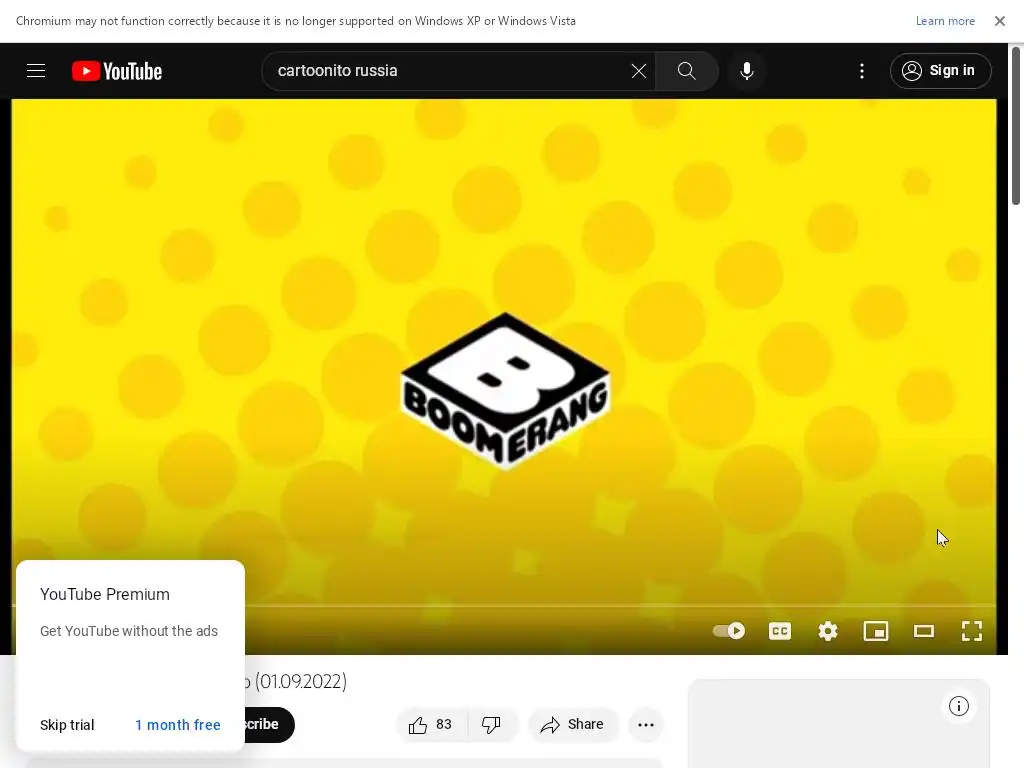Click the Subscribe button

[269, 724]
